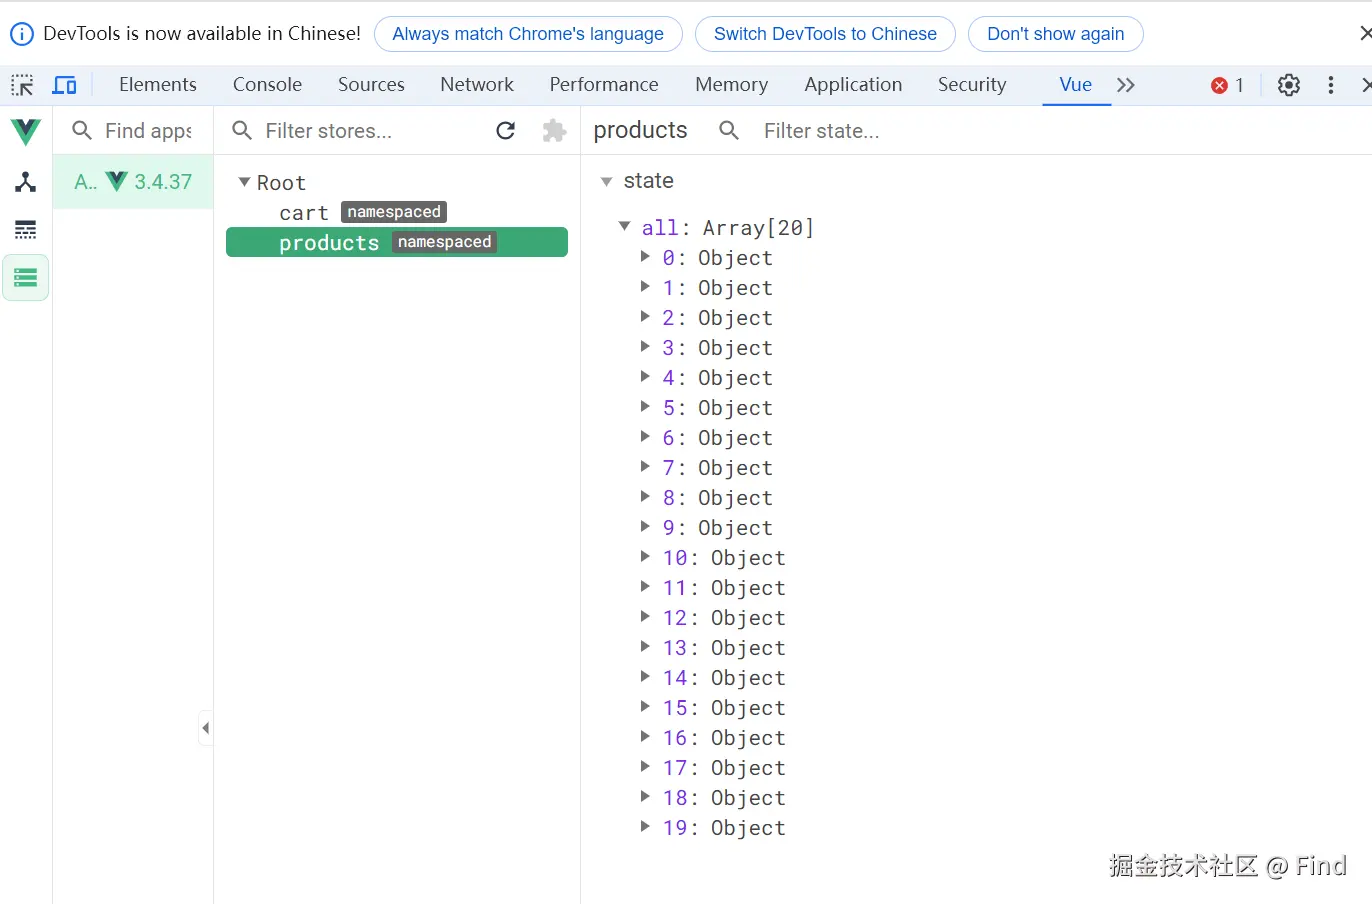
Task: Expand array item 12 Object
Action: pos(645,617)
